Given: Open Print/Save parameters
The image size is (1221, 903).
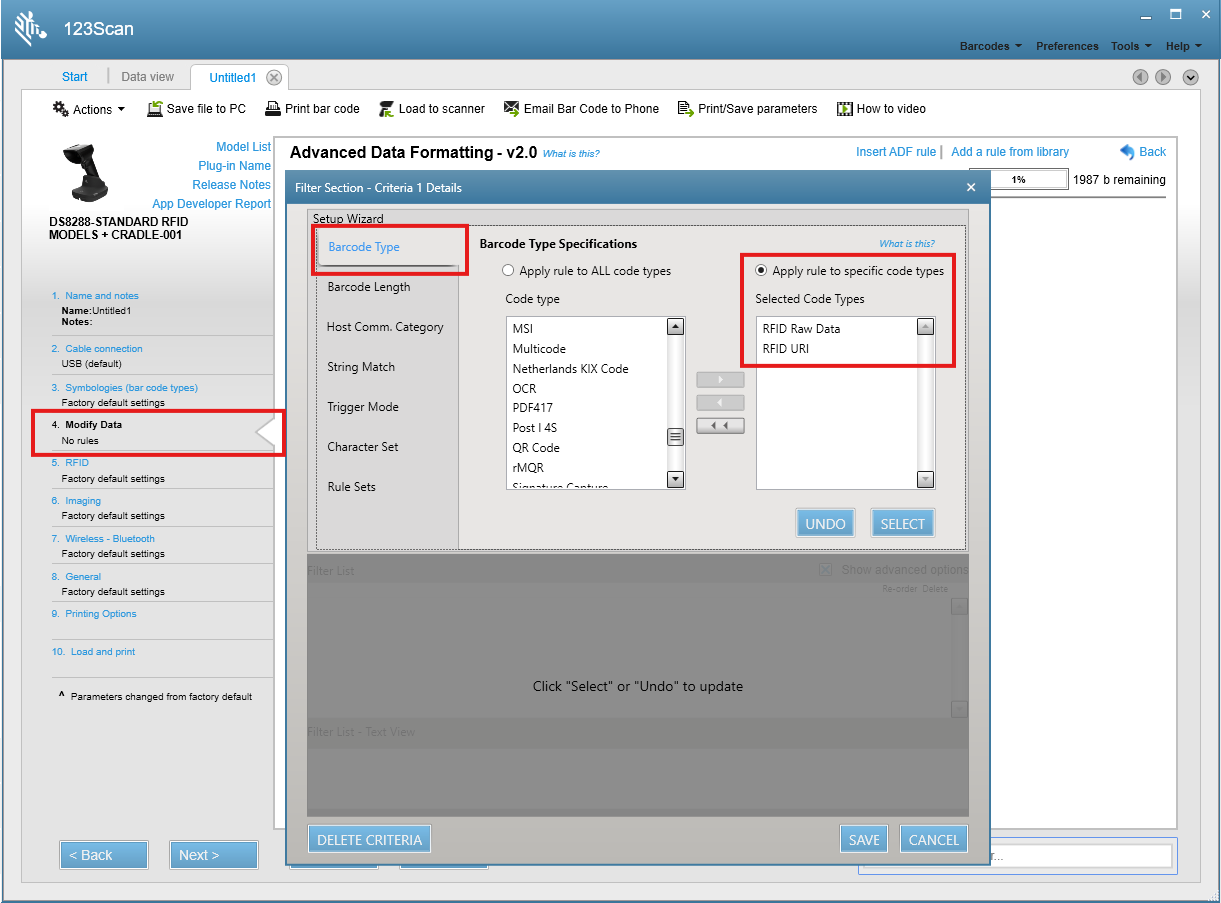Looking at the screenshot, I should click(x=747, y=109).
